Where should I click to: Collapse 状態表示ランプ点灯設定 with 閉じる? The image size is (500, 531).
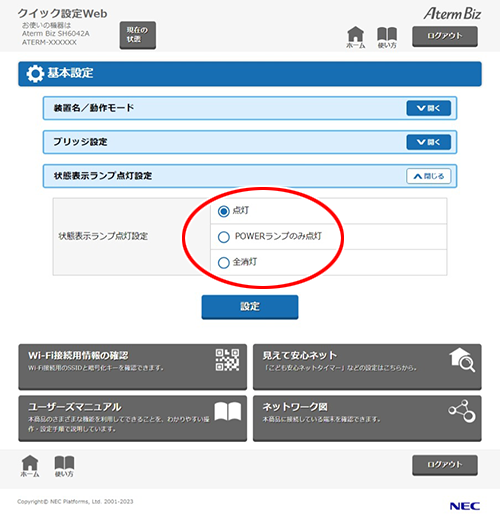tap(429, 176)
